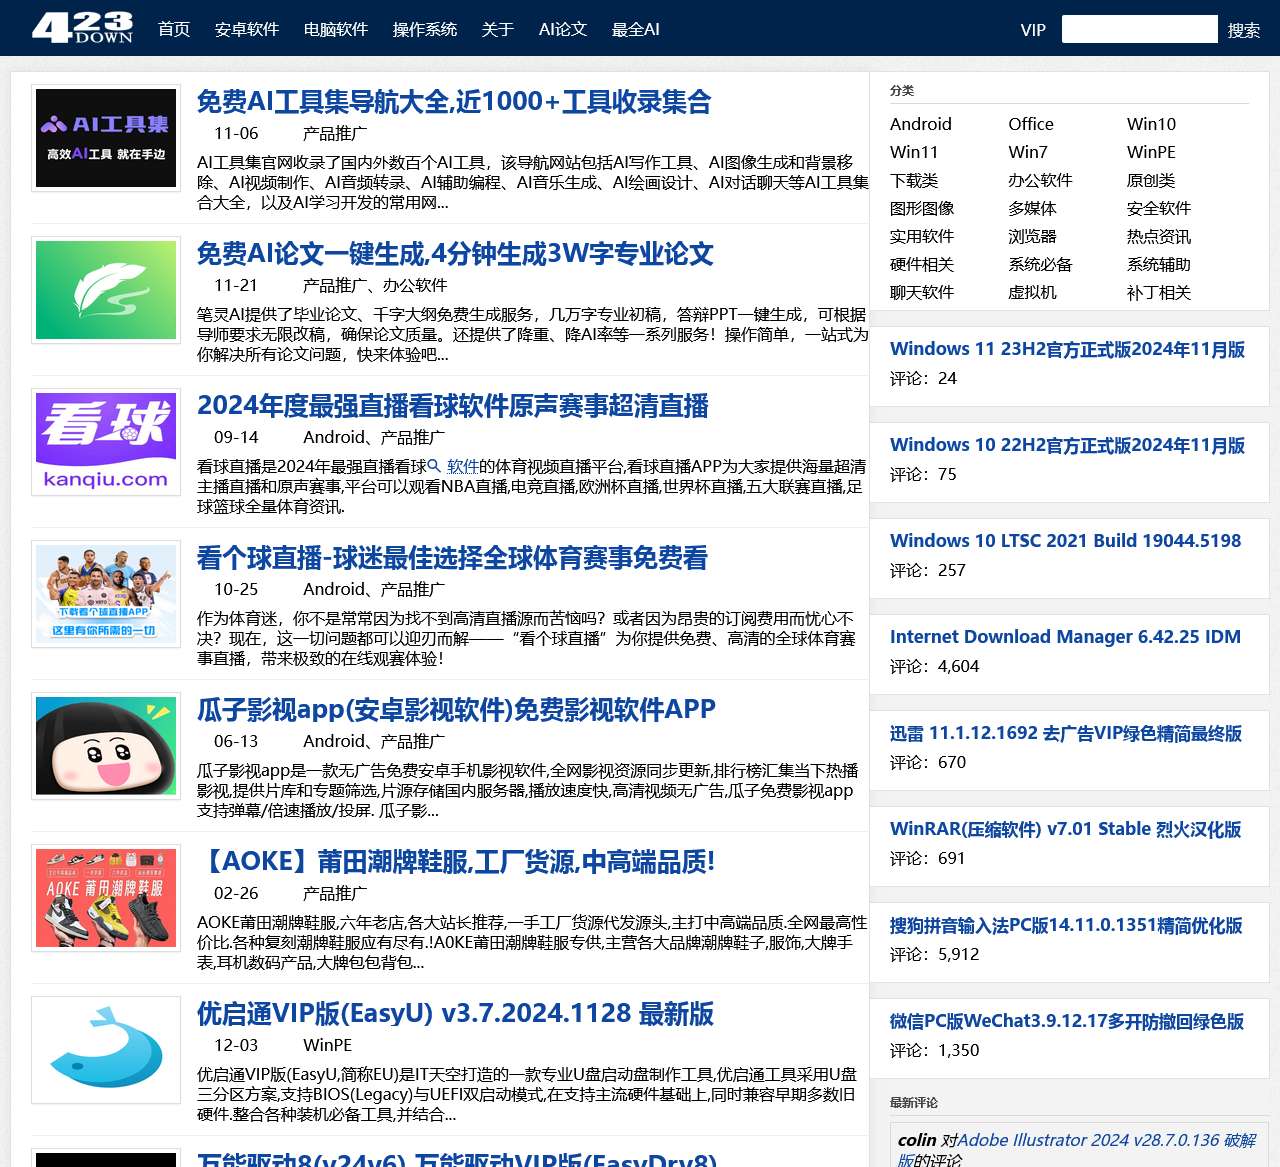Click the VIP link in header
Screen dimensions: 1280x1167
coord(1033,30)
